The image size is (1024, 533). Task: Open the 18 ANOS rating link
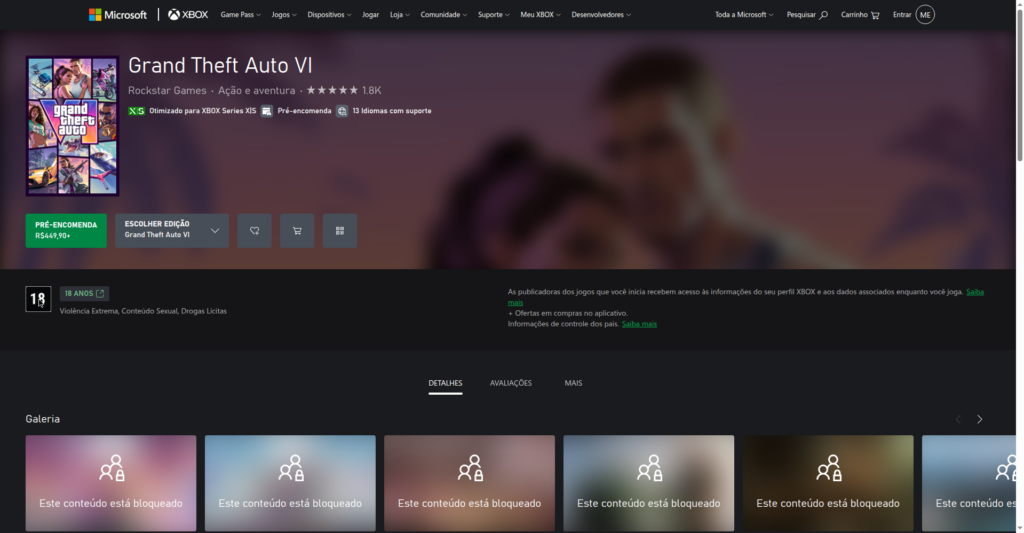(84, 293)
